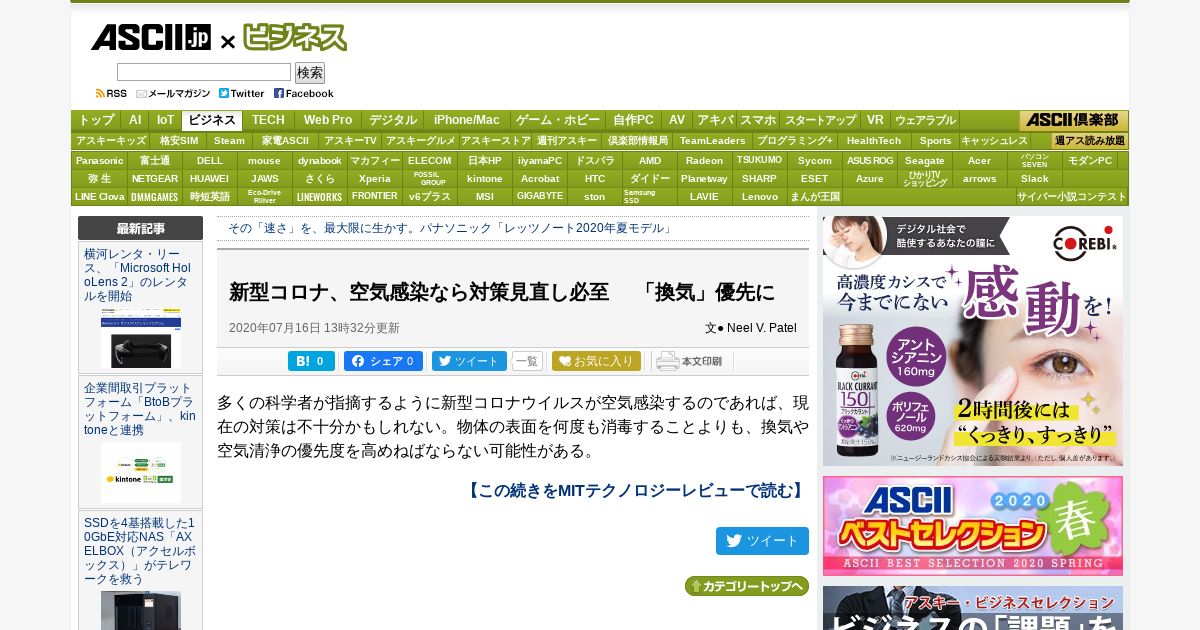Viewport: 1200px width, 630px height.
Task: Open the アスキーキッズ sub-menu link
Action: click(x=111, y=141)
